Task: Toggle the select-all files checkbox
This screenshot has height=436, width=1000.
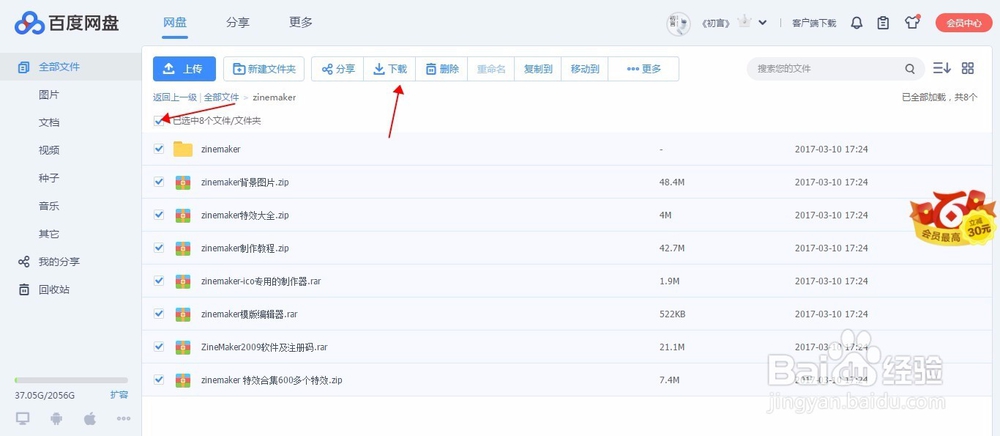Action: click(x=159, y=120)
